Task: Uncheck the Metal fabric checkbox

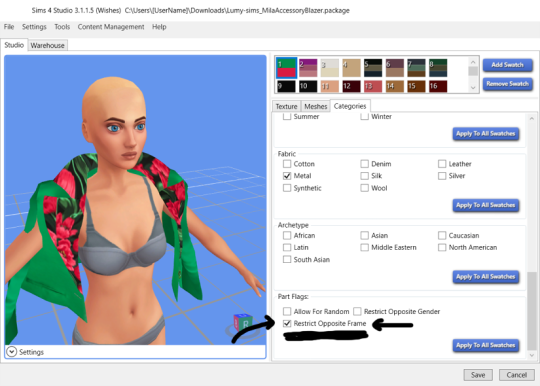Action: coord(287,176)
